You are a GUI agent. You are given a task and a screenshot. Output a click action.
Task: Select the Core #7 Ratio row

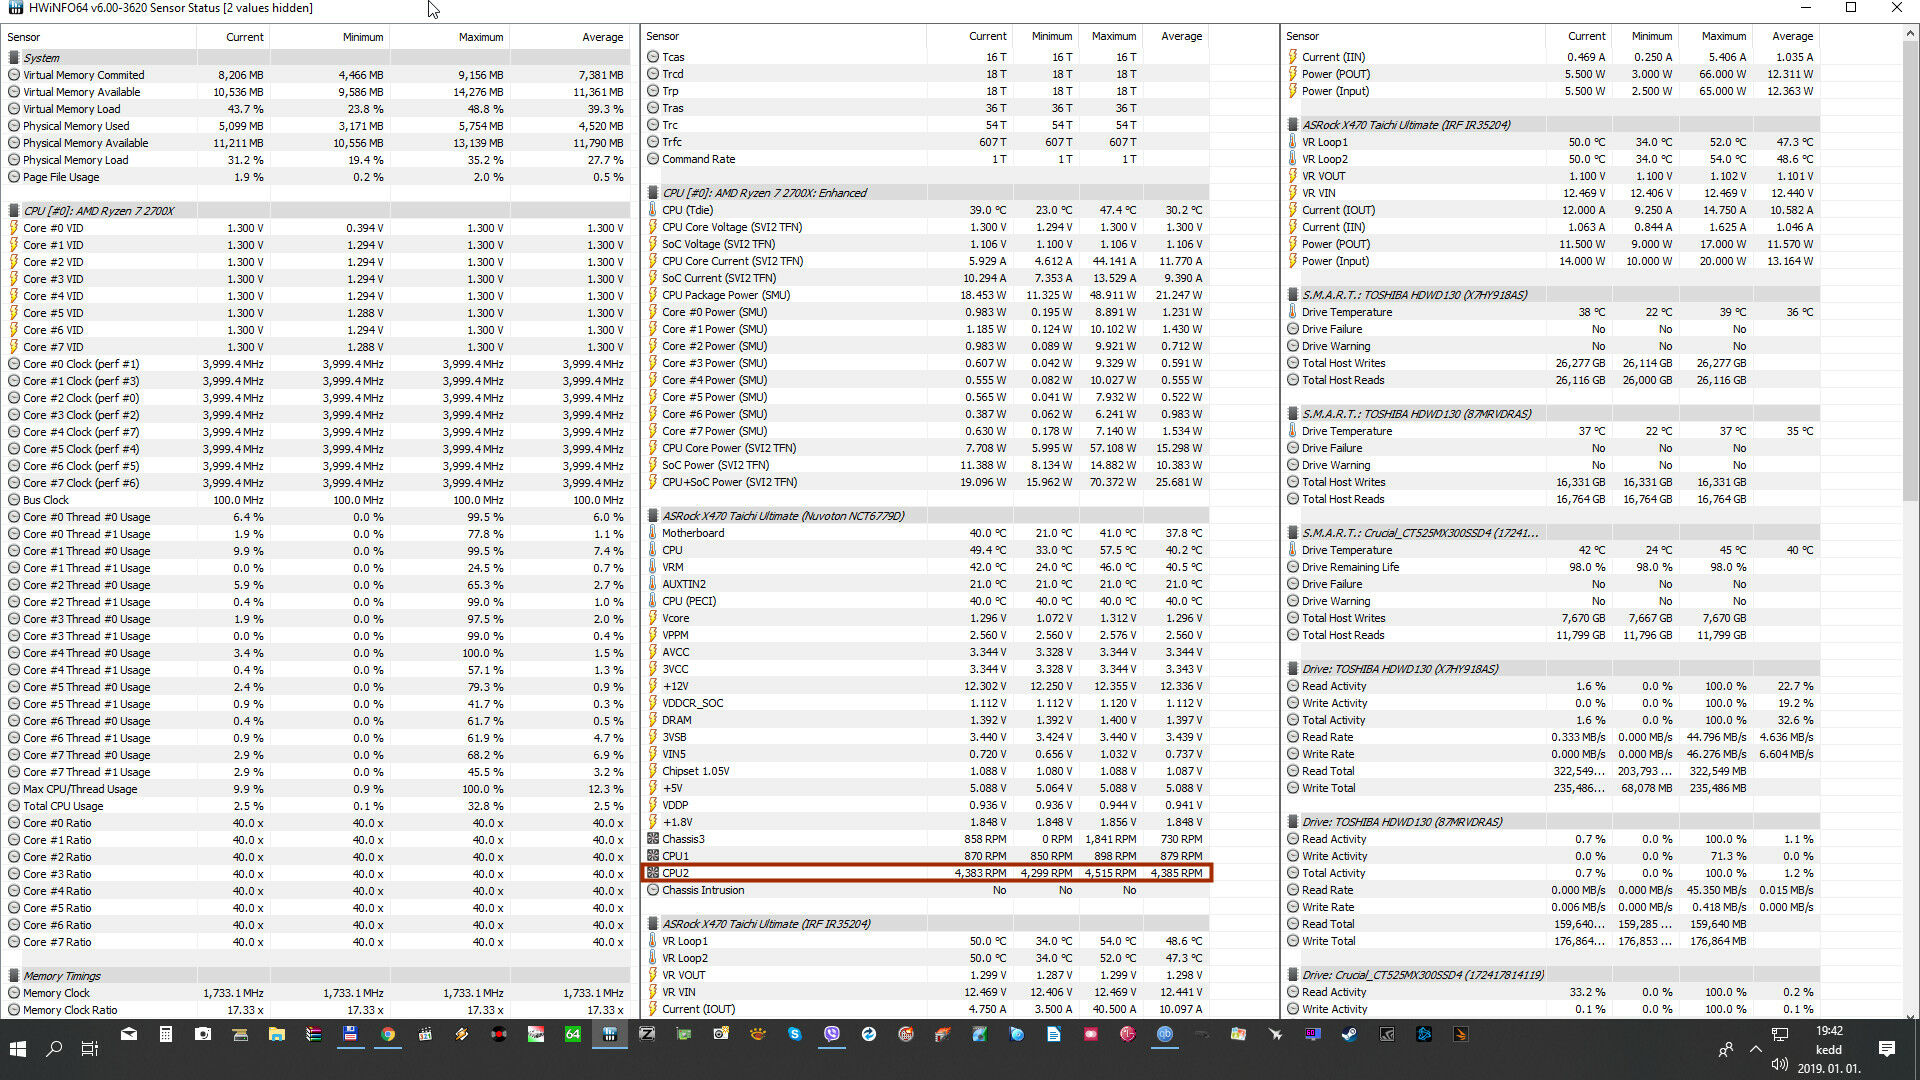tap(316, 942)
